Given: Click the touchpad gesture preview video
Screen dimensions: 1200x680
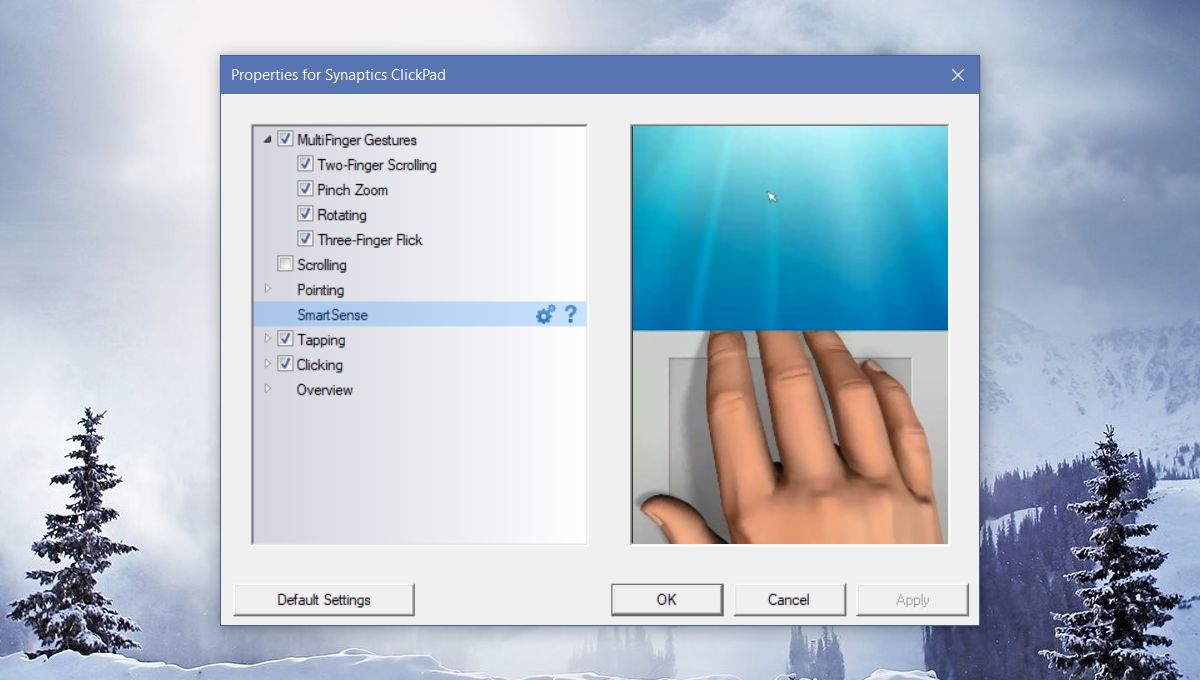Looking at the screenshot, I should point(789,334).
